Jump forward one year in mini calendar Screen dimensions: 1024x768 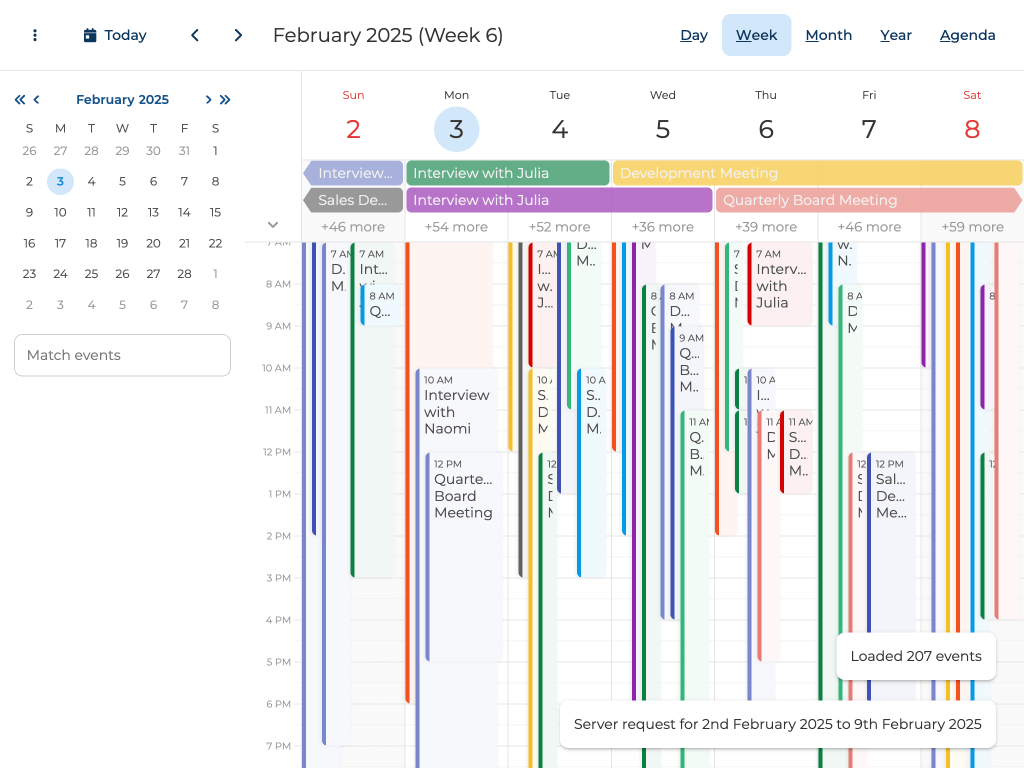point(225,99)
